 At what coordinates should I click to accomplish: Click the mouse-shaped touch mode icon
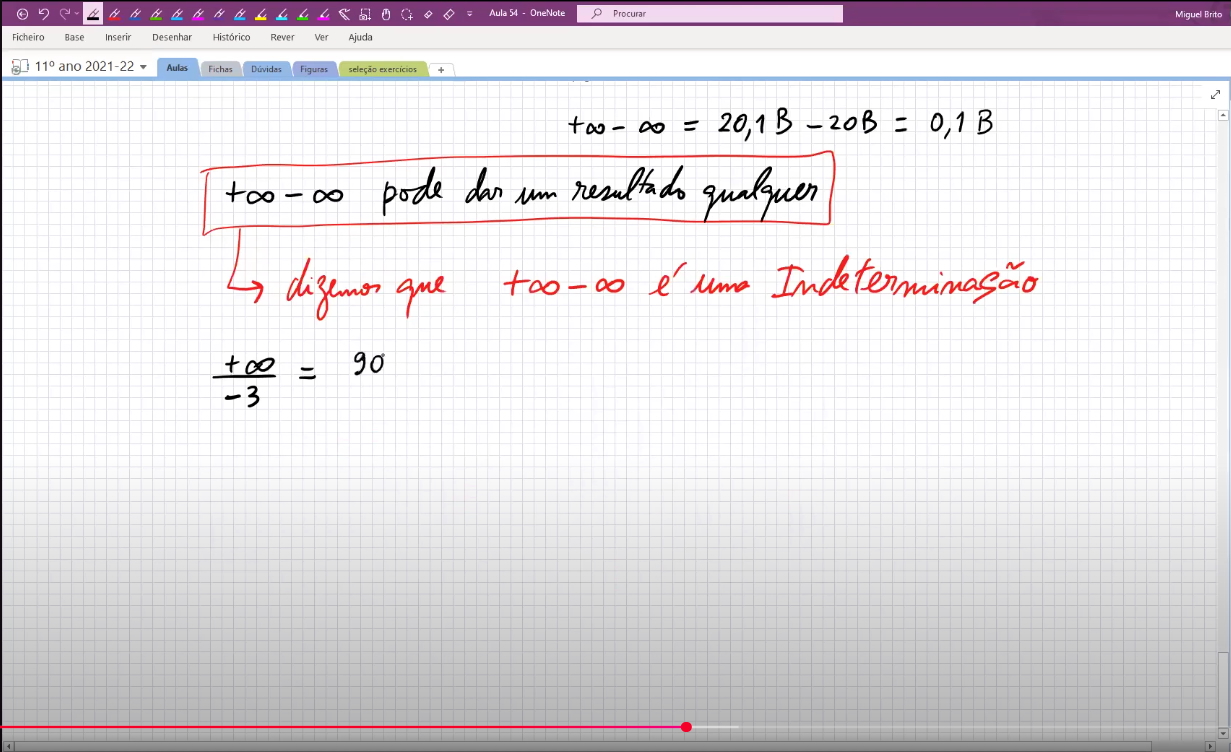(x=386, y=14)
